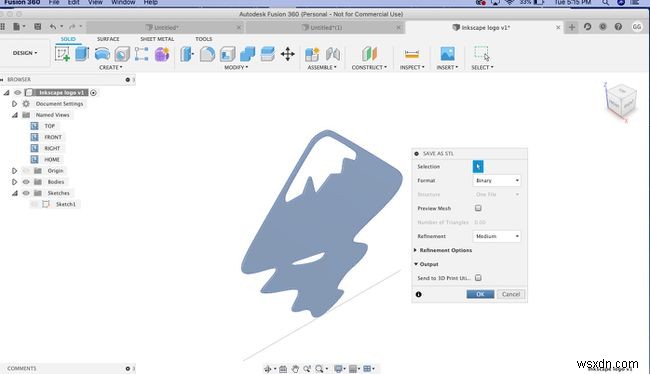Image resolution: width=650 pixels, height=374 pixels.
Task: Select the Create Sketch tool
Action: [62, 54]
